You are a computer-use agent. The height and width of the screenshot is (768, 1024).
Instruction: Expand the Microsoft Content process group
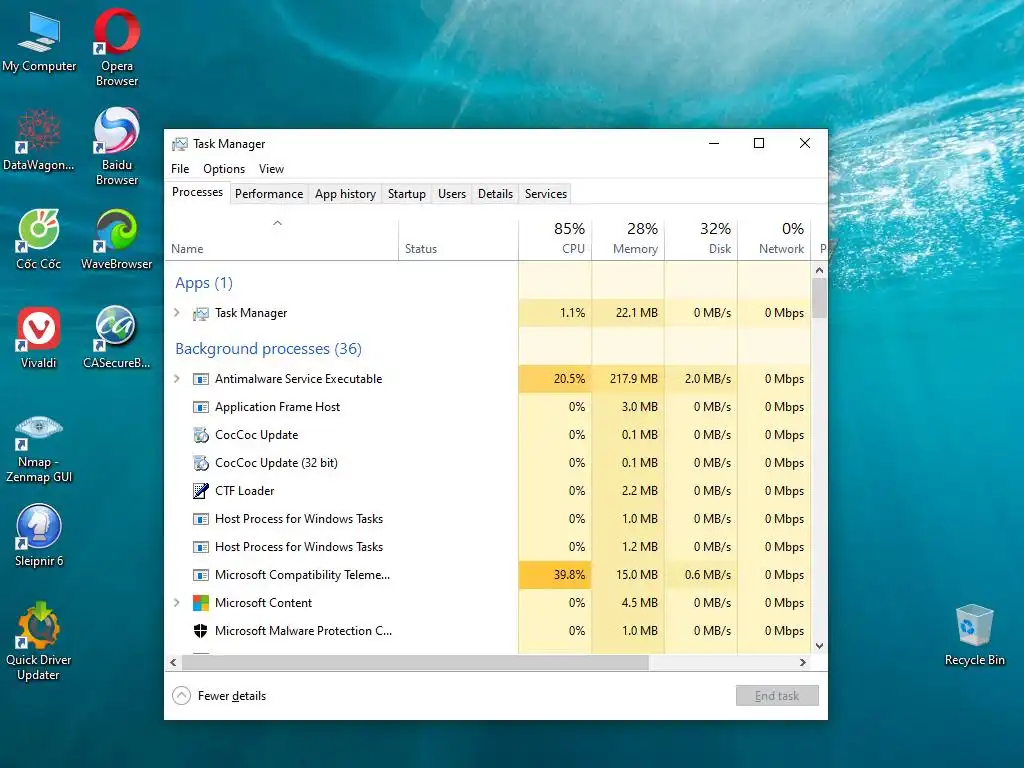pos(176,603)
